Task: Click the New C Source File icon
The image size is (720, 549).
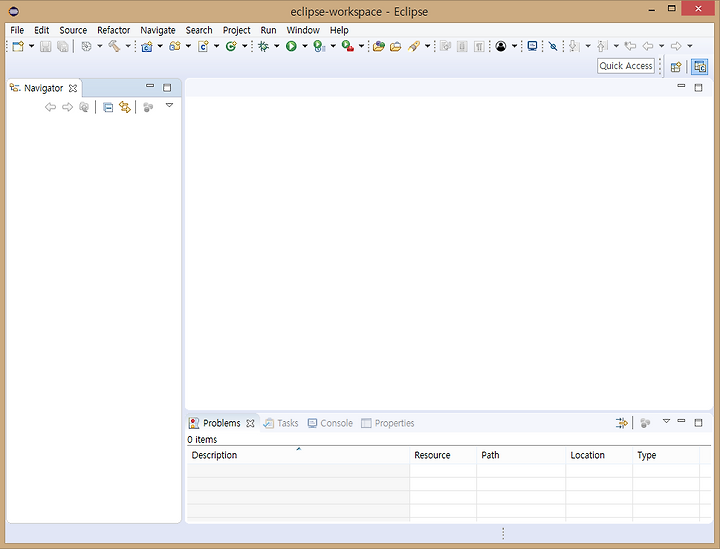Action: 203,46
